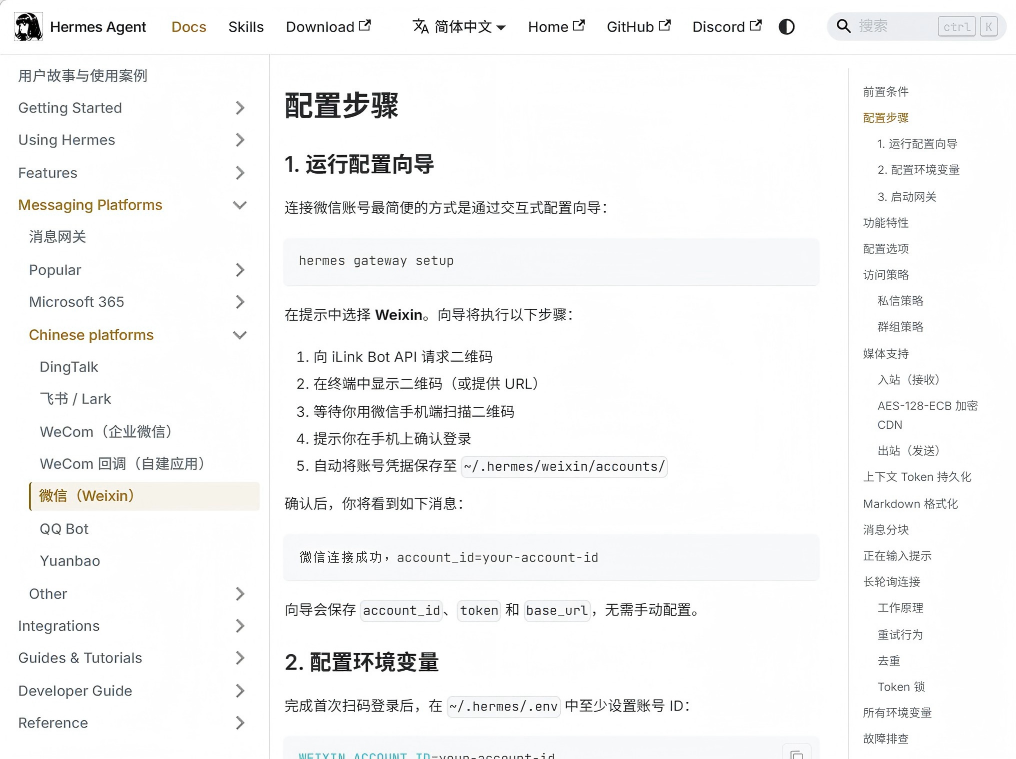
Task: Expand the Features section chevron
Action: [240, 173]
